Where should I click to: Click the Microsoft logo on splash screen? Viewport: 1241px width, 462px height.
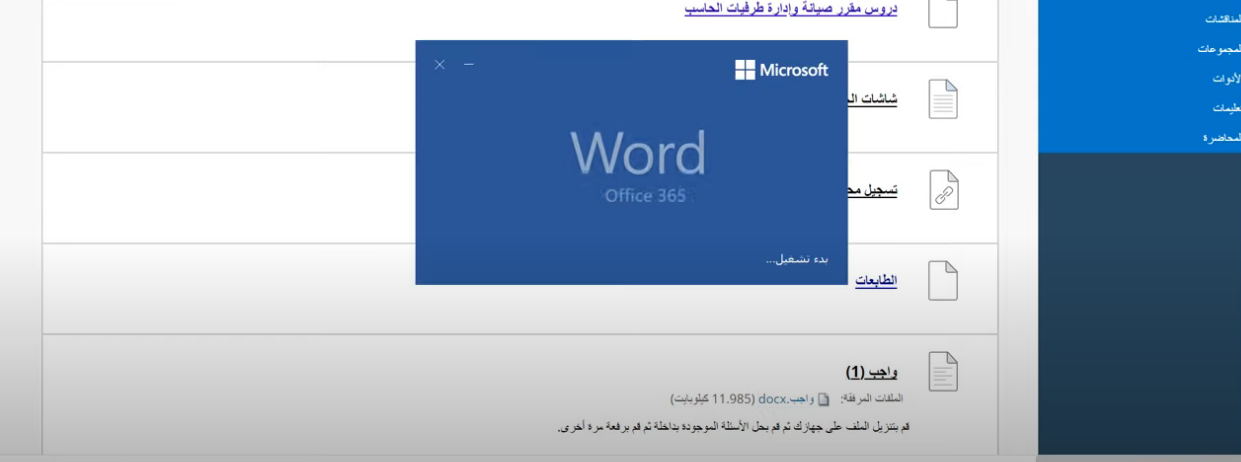coord(781,70)
